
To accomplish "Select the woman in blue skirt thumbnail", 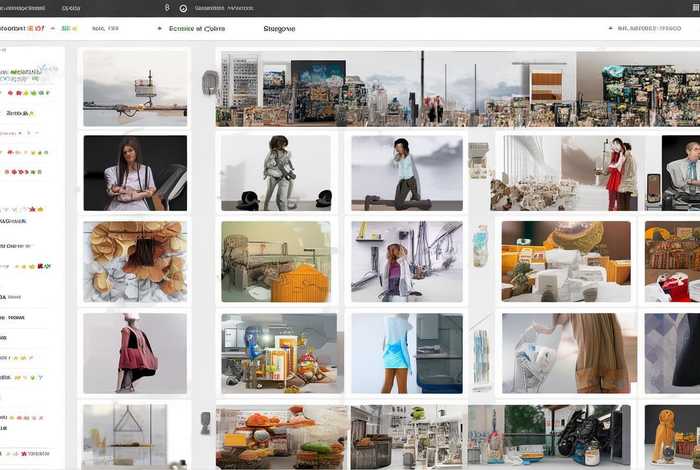I will coord(406,353).
